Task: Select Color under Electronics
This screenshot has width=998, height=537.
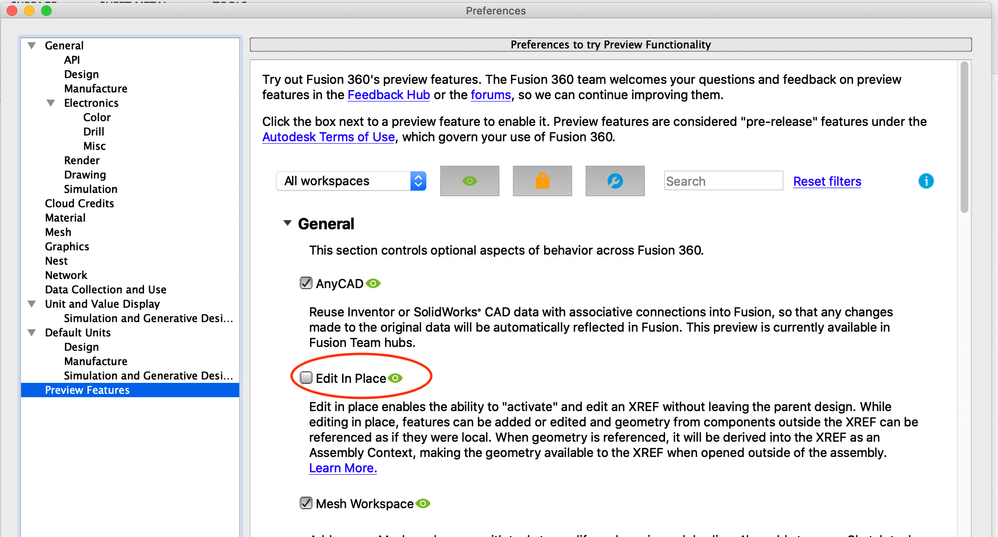Action: coord(97,117)
